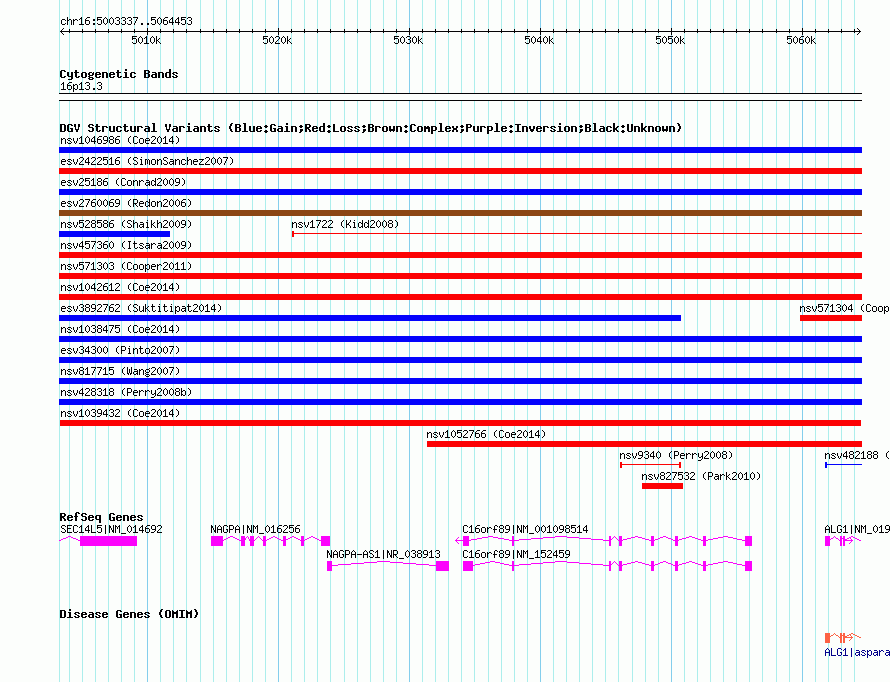
Task: Open the nsv1722 (Kidd2008) label
Action: pos(345,224)
